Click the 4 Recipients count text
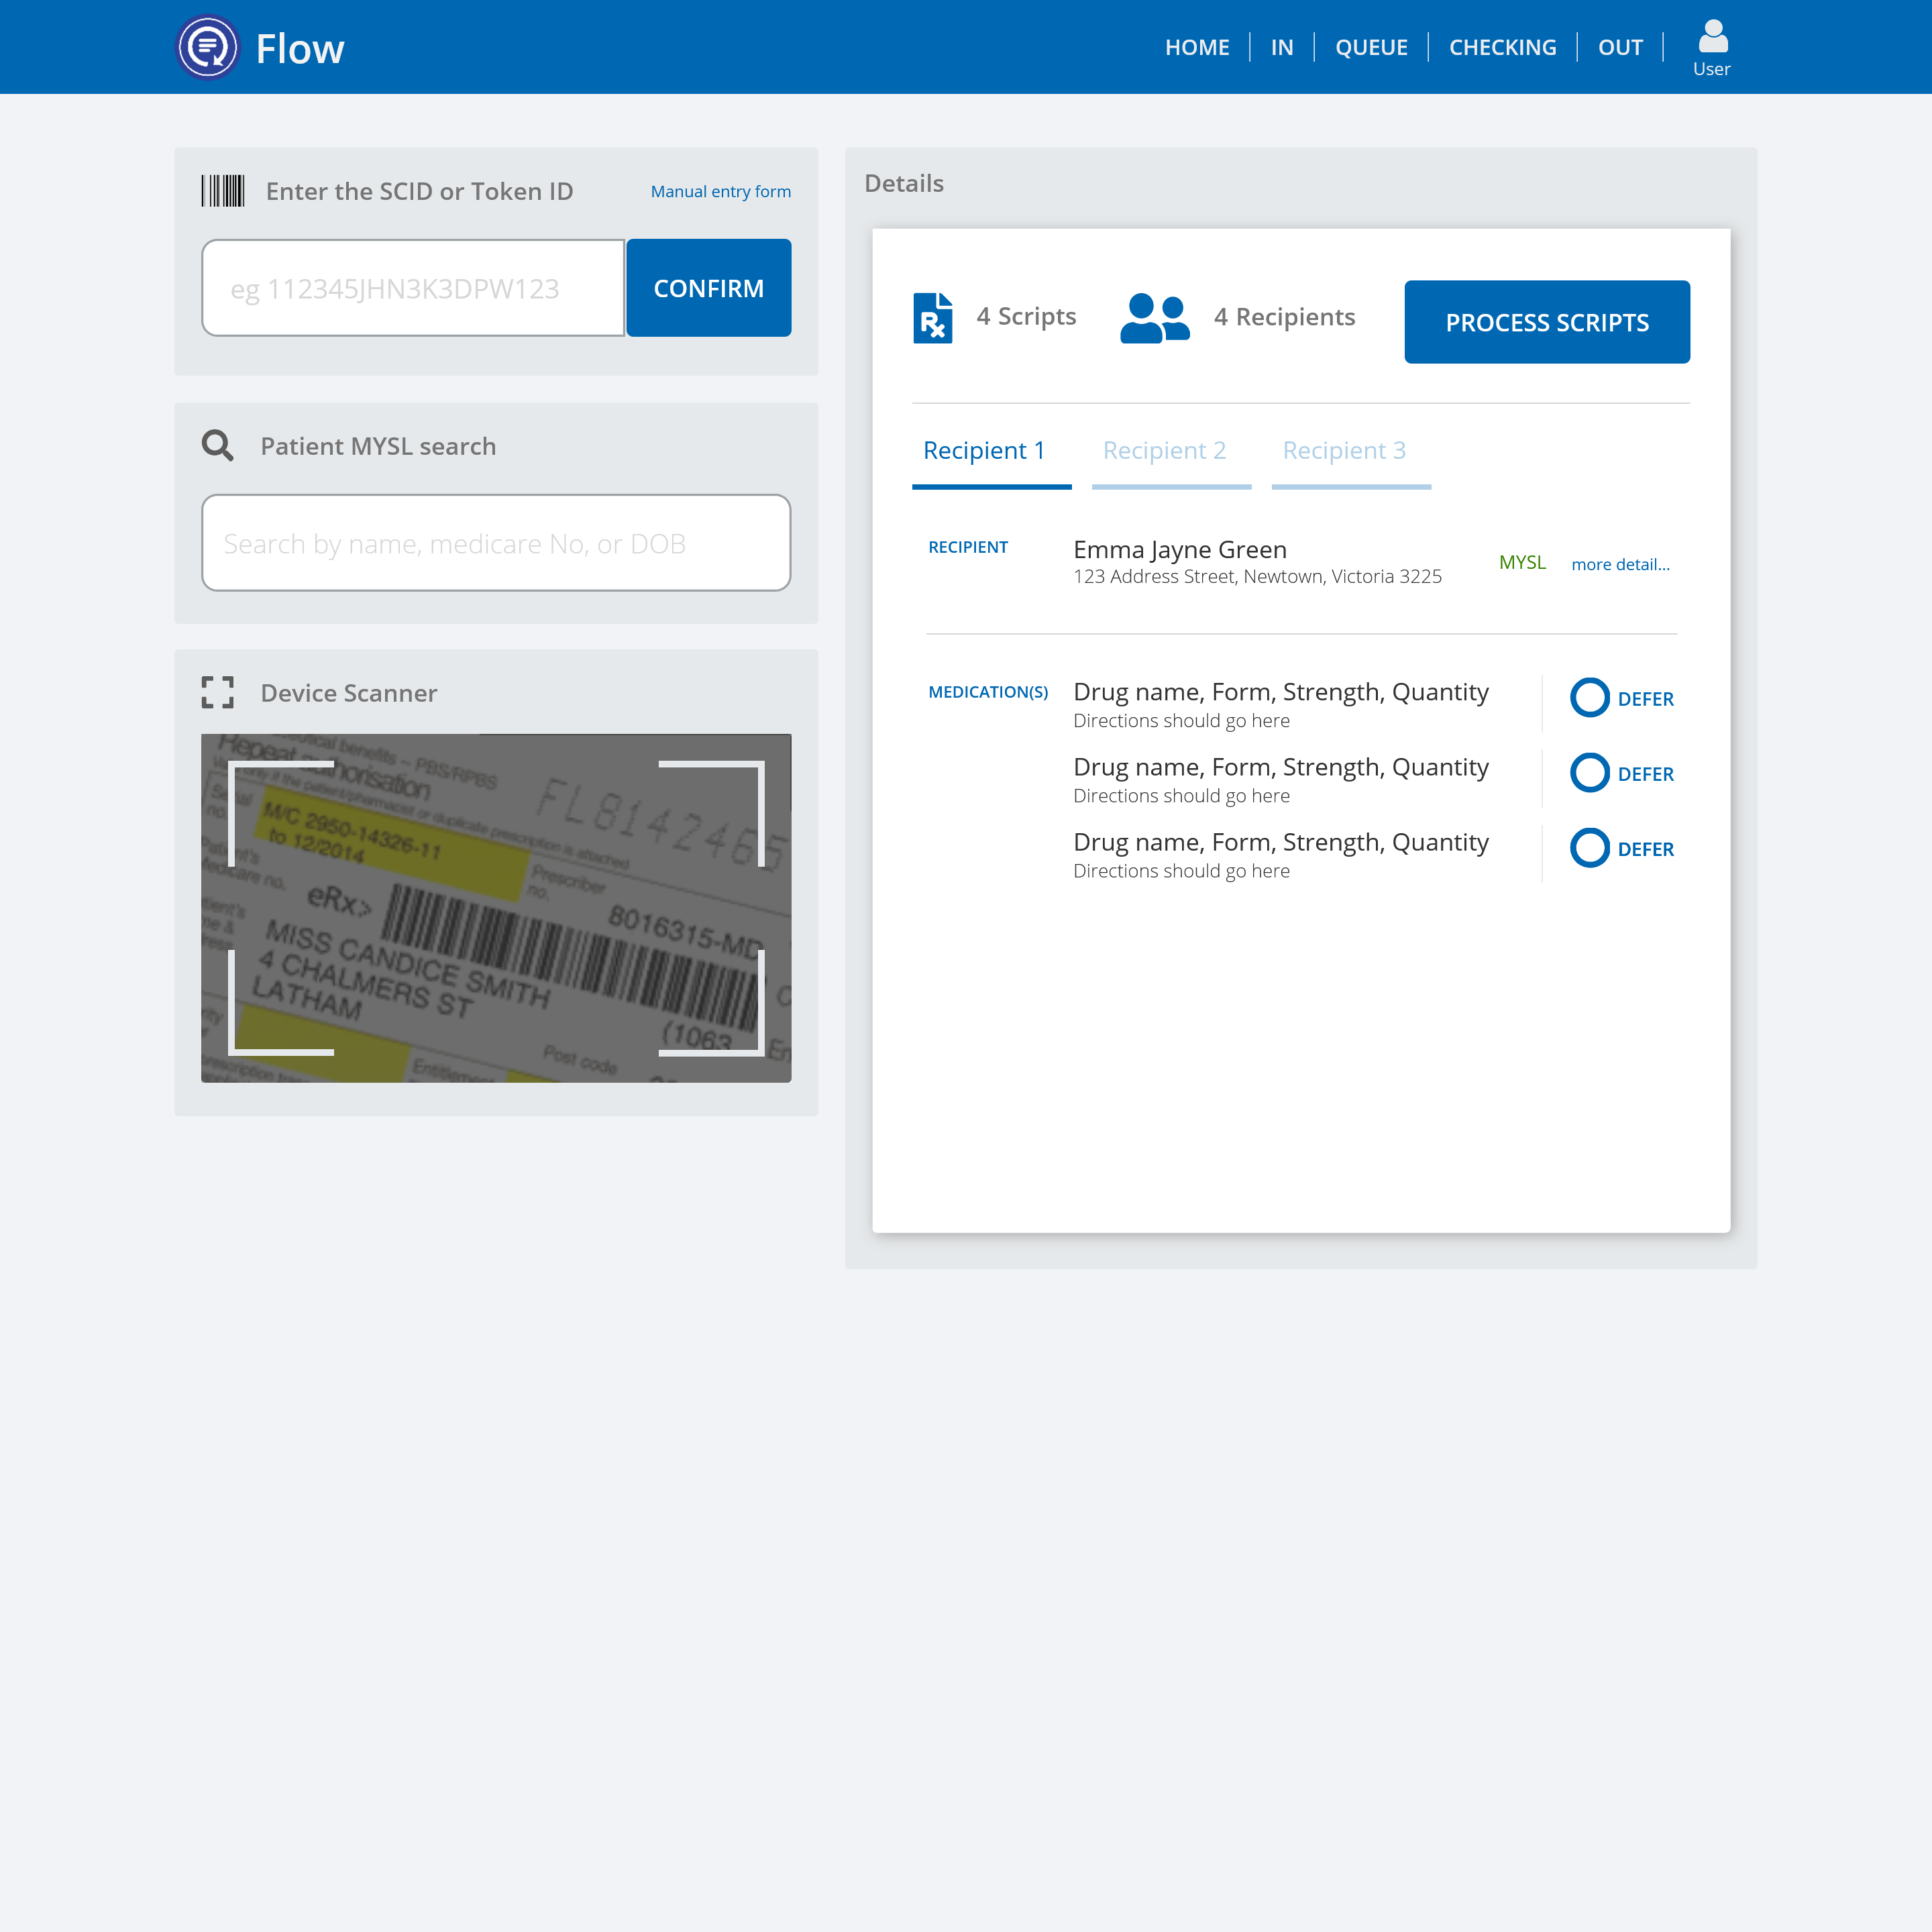The height and width of the screenshot is (1932, 1932). point(1284,317)
